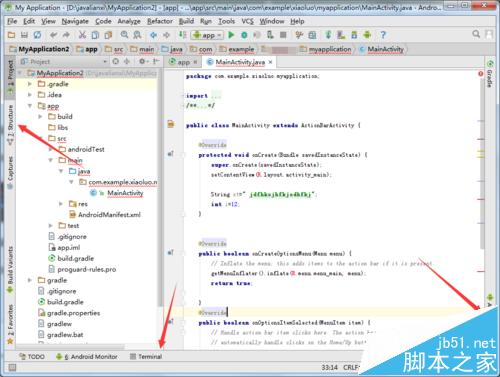Click the Search Everywhere magnifier icon
The image size is (500, 377).
476,34
